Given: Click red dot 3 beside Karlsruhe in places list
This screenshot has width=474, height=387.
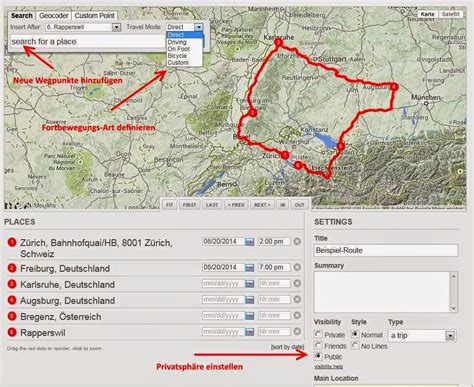Looking at the screenshot, I should click(12, 284).
